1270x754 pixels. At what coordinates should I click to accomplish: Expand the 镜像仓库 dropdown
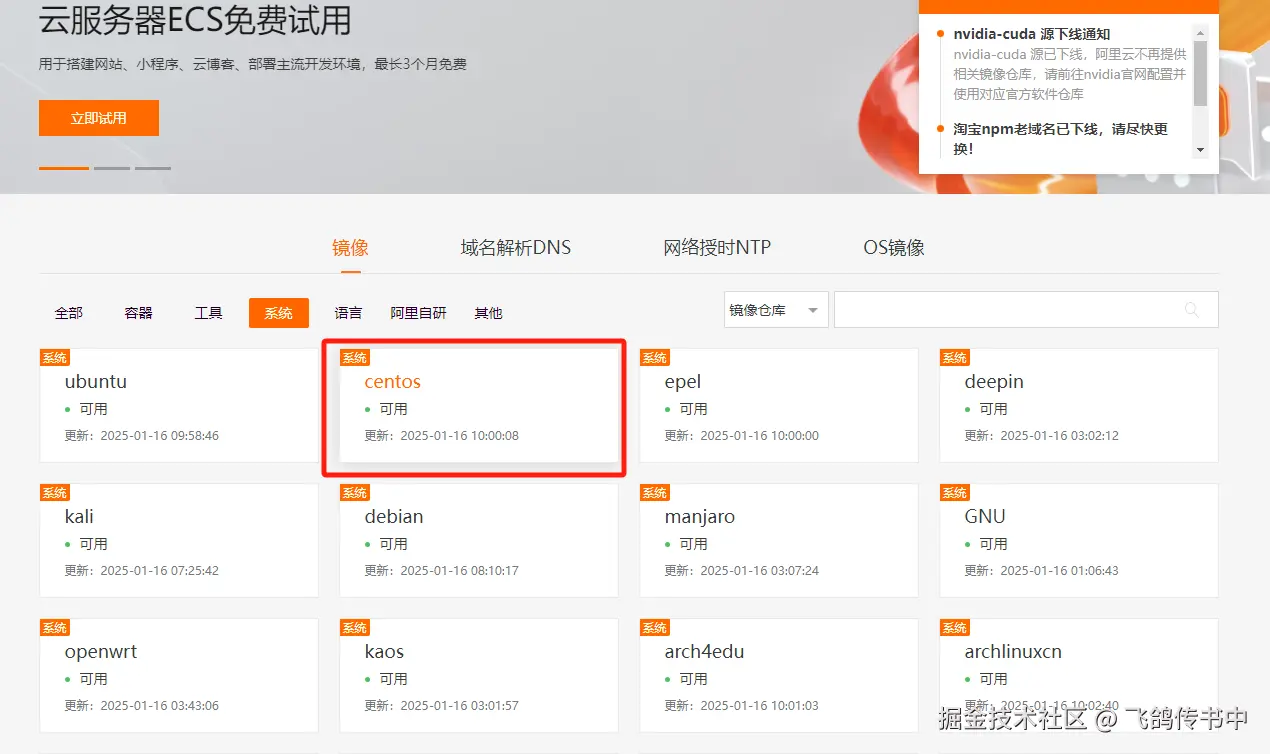point(776,310)
